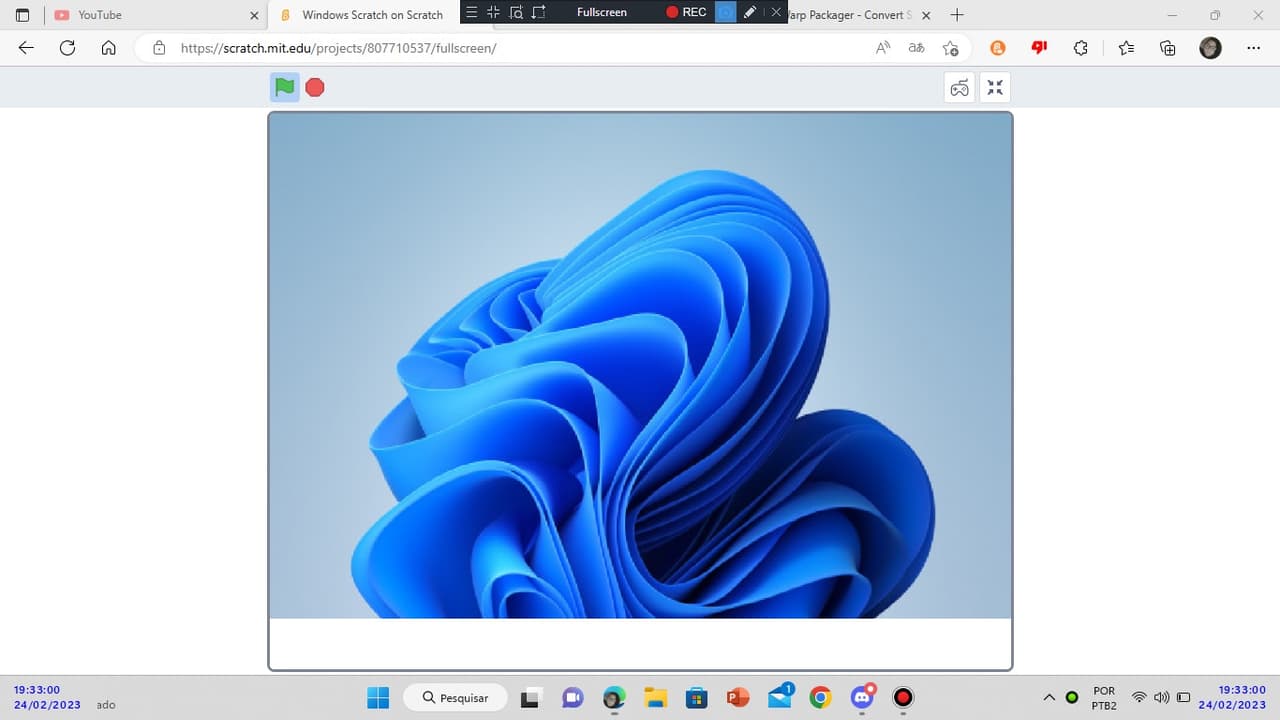Open Discord from the taskbar
The height and width of the screenshot is (720, 1280).
click(862, 696)
